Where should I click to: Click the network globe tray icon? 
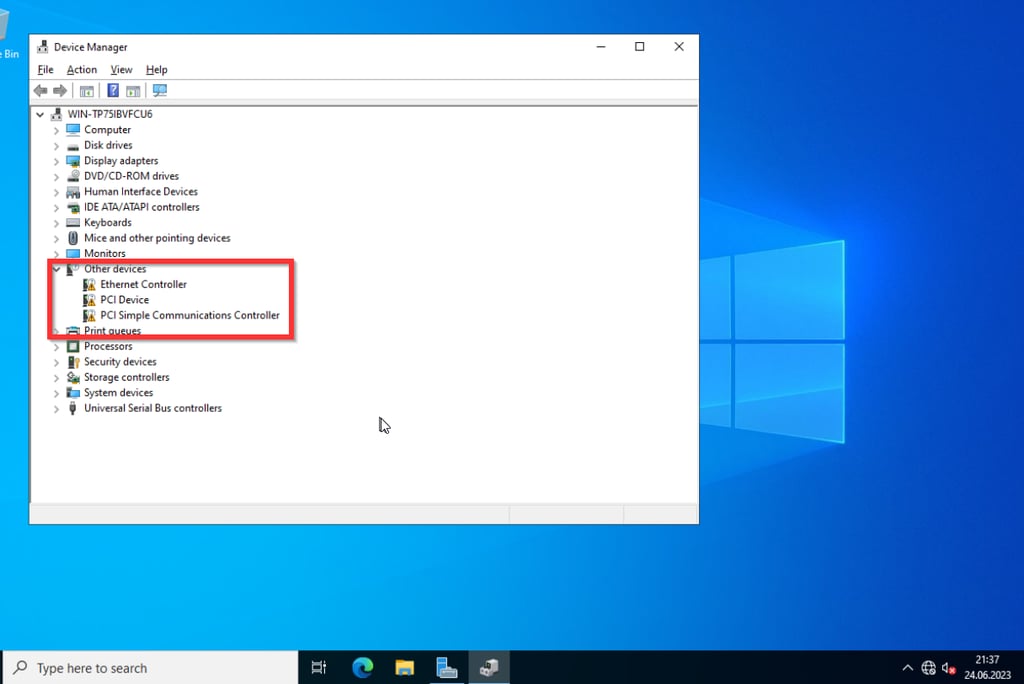(928, 668)
